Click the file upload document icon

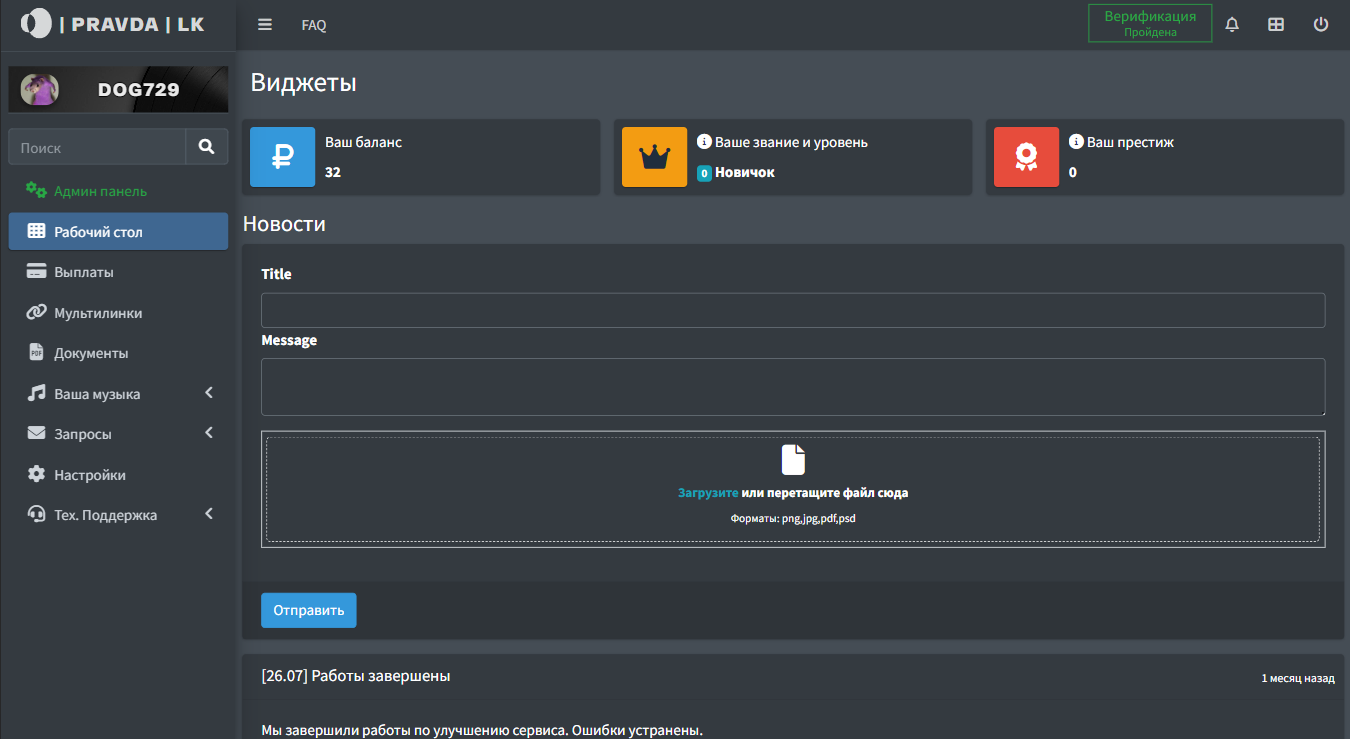coord(793,459)
